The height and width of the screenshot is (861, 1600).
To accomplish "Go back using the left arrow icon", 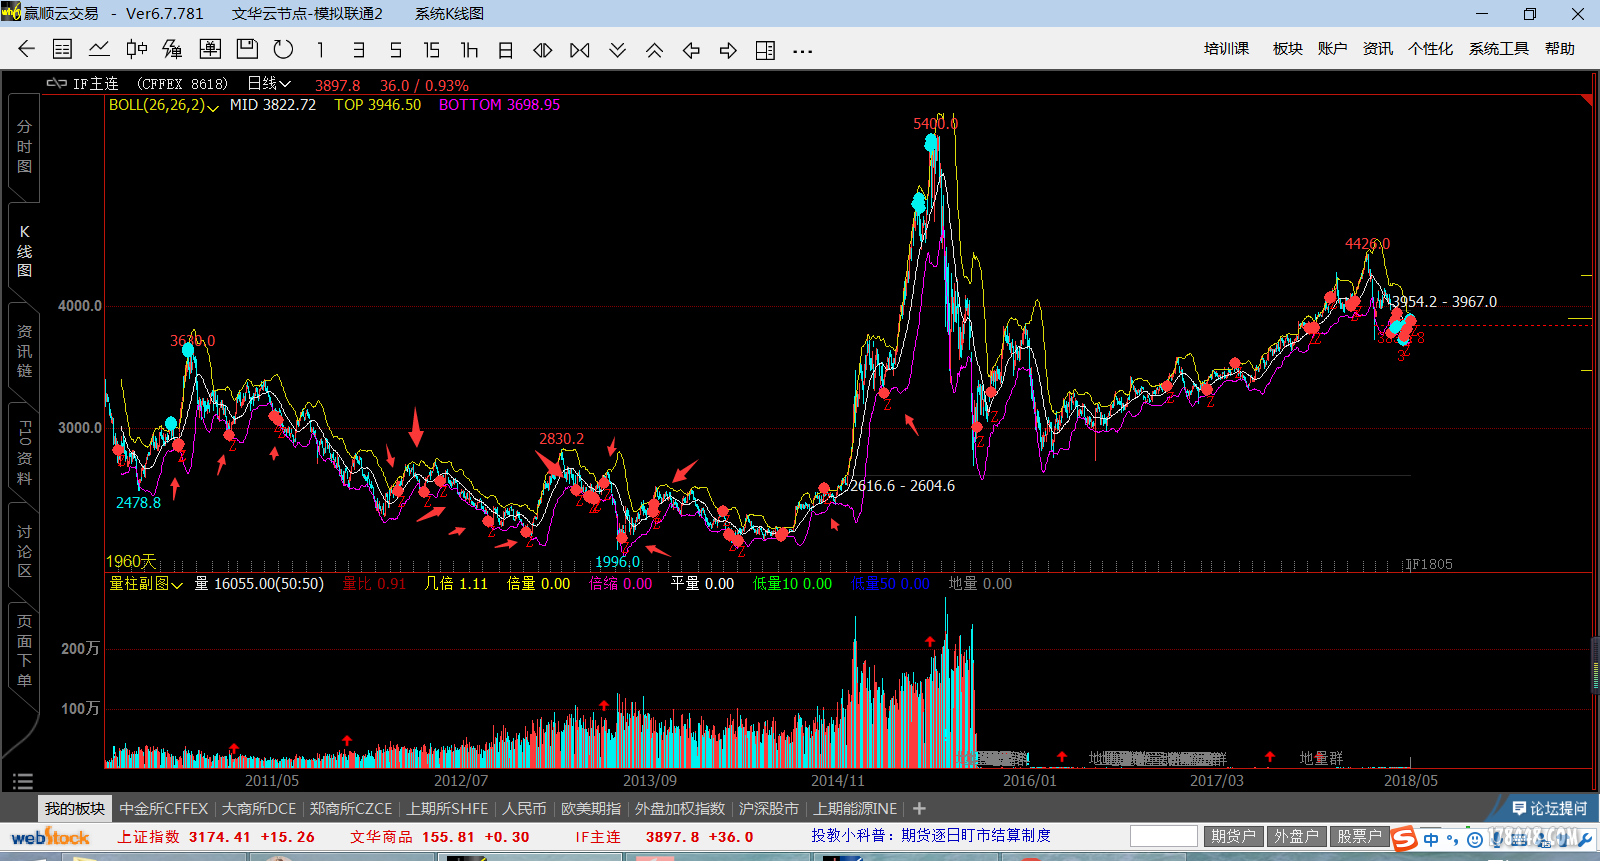I will (27, 49).
